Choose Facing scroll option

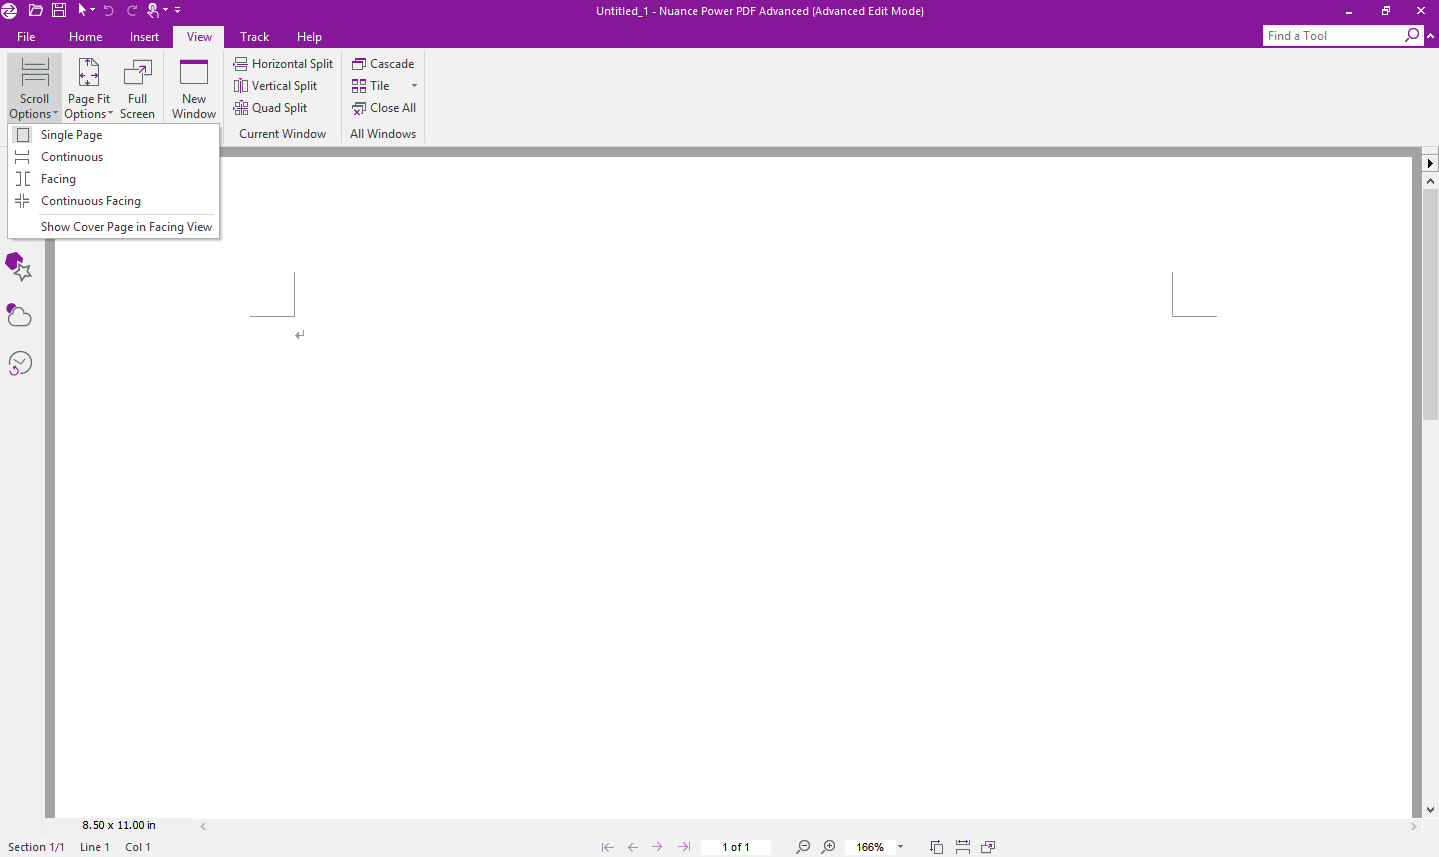(114, 179)
